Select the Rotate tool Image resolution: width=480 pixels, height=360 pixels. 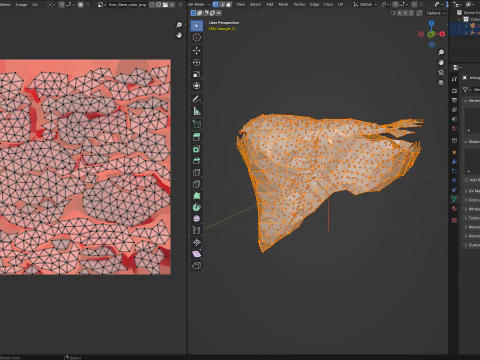(x=197, y=62)
